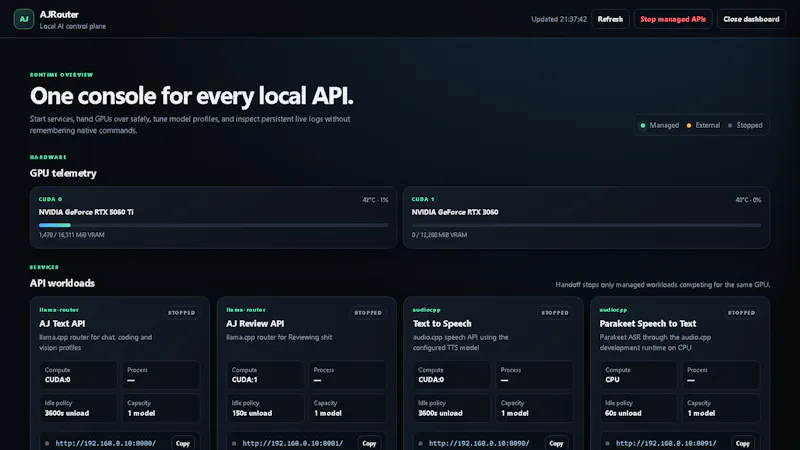The width and height of the screenshot is (800, 450).
Task: Click the Updated 21:37:42 timestamp
Action: 559,19
